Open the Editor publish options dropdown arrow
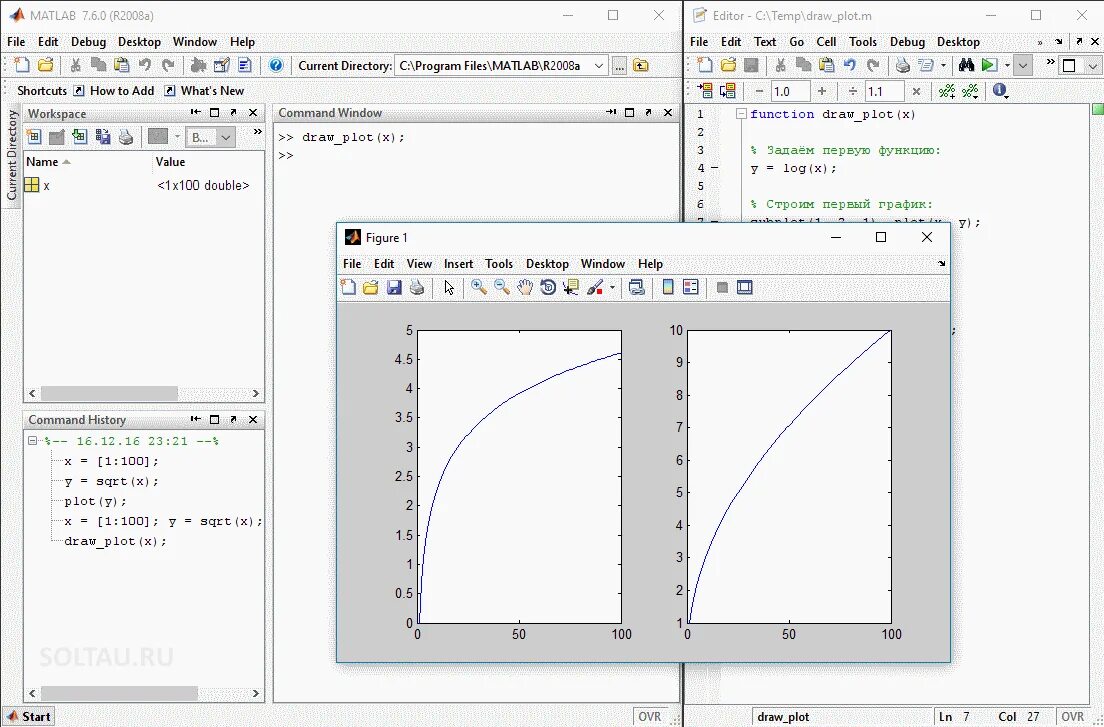Screen dimensions: 1104x727 point(943,65)
